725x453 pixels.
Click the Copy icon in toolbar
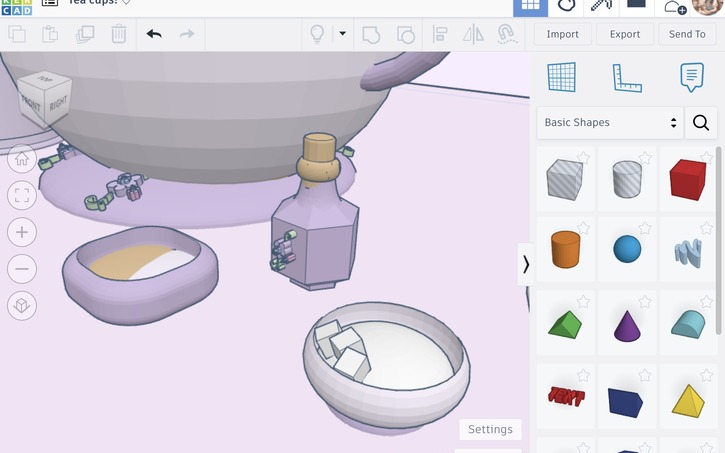point(17,34)
